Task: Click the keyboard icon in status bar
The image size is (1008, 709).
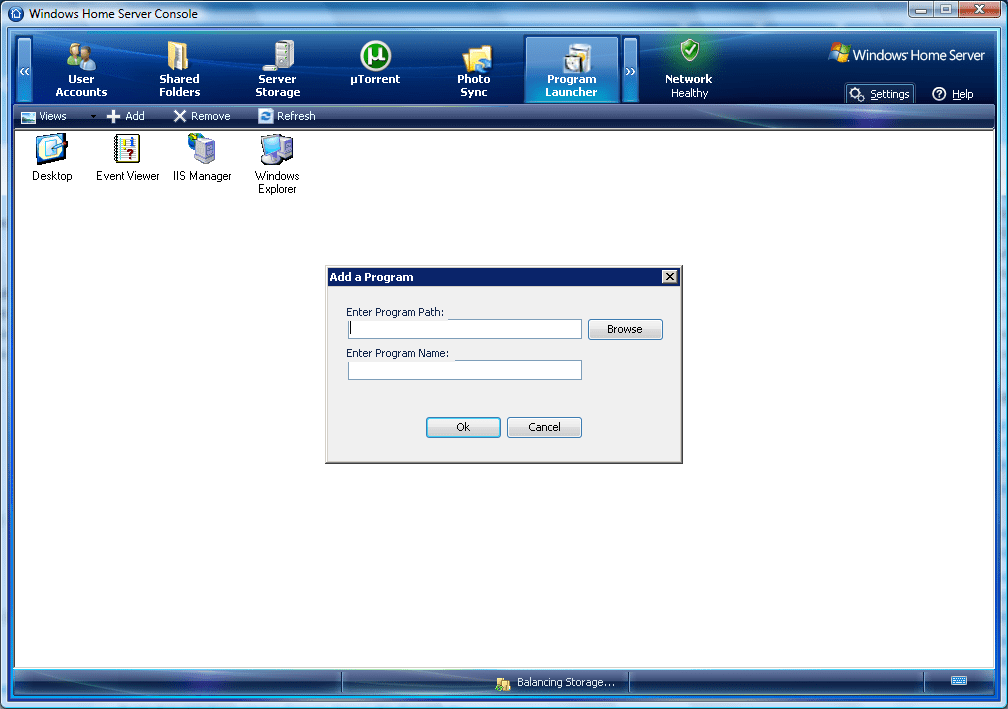Action: [x=958, y=680]
